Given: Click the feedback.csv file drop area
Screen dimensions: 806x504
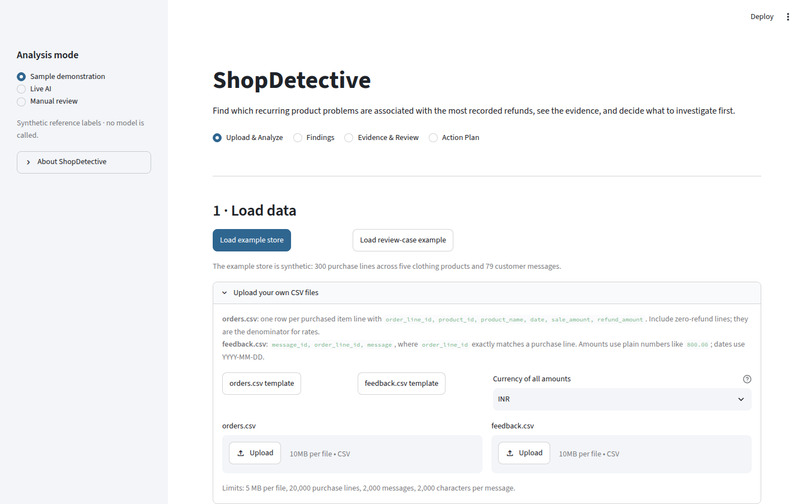Looking at the screenshot, I should click(621, 454).
